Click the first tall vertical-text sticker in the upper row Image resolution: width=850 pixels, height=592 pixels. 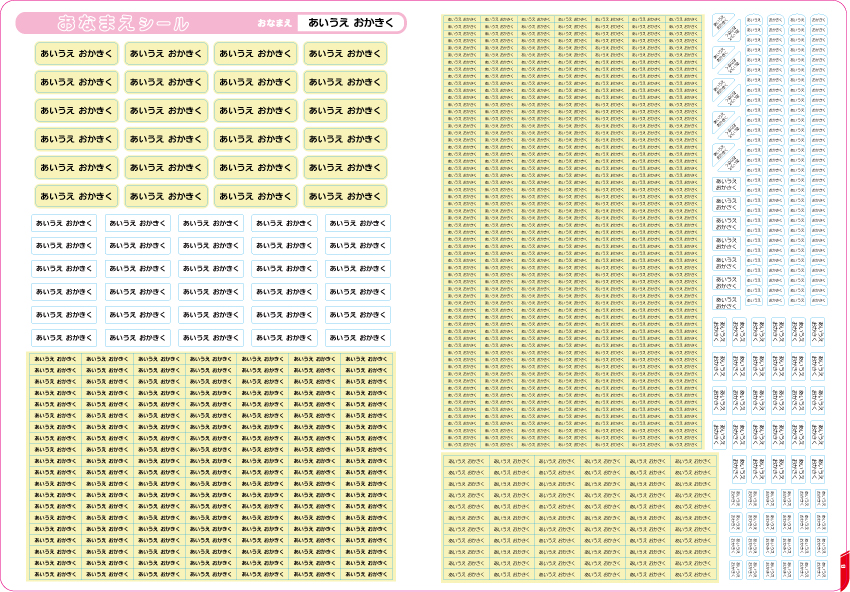(x=719, y=332)
